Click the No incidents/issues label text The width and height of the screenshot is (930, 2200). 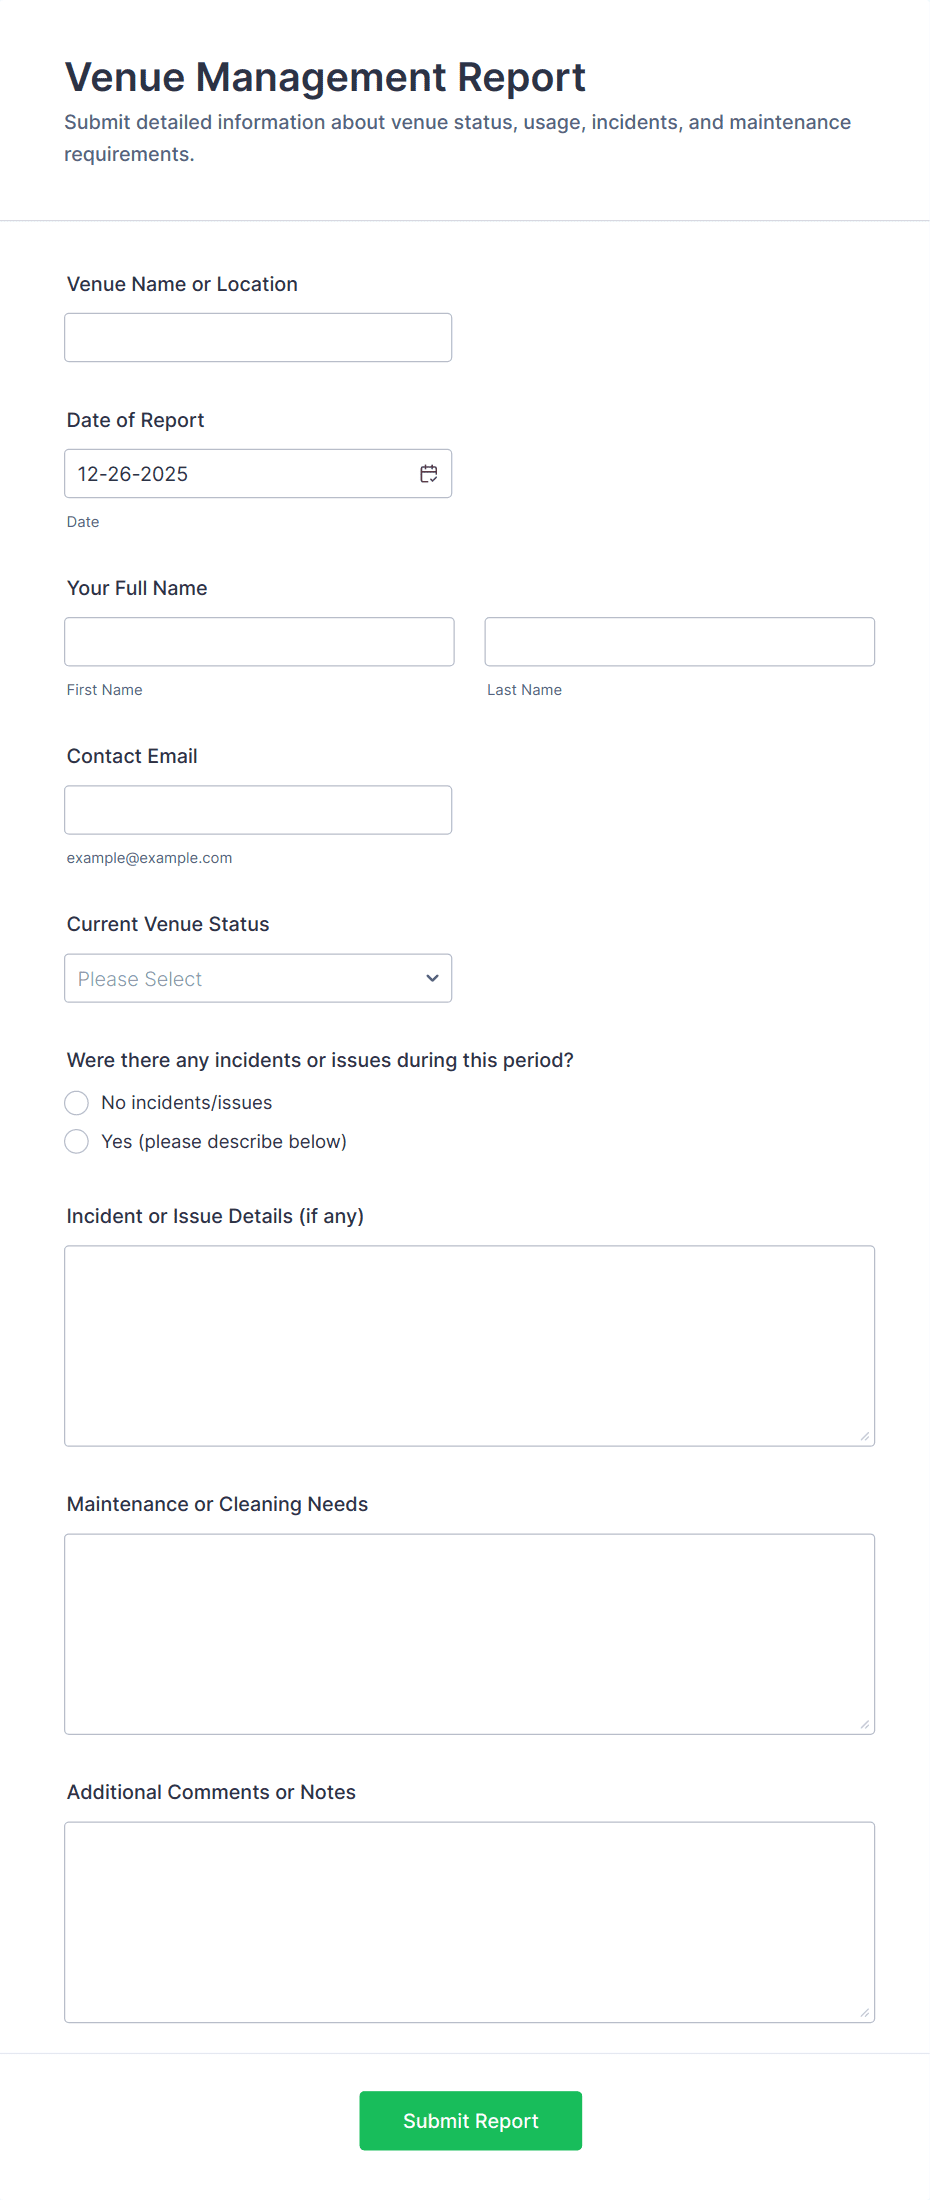pyautogui.click(x=187, y=1103)
